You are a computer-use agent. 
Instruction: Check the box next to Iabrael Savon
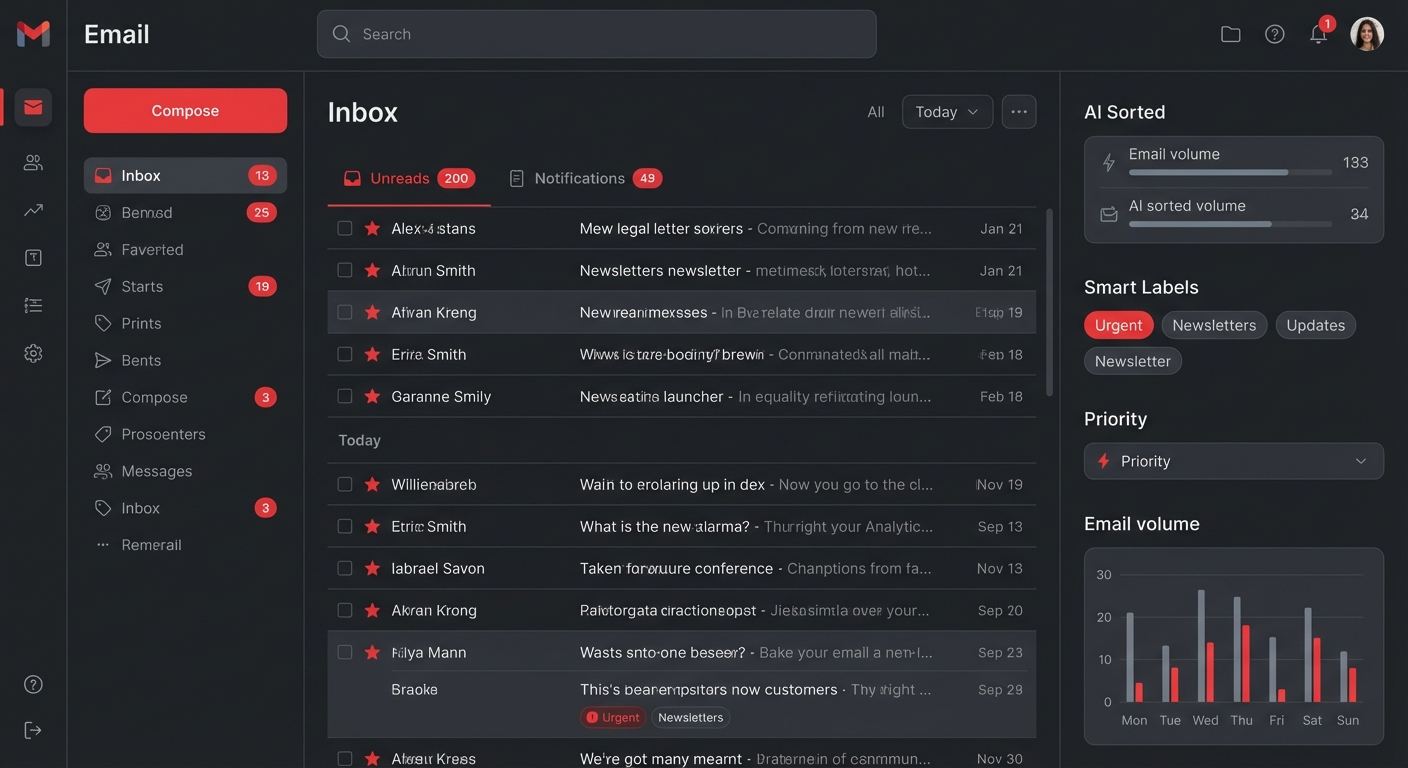345,569
